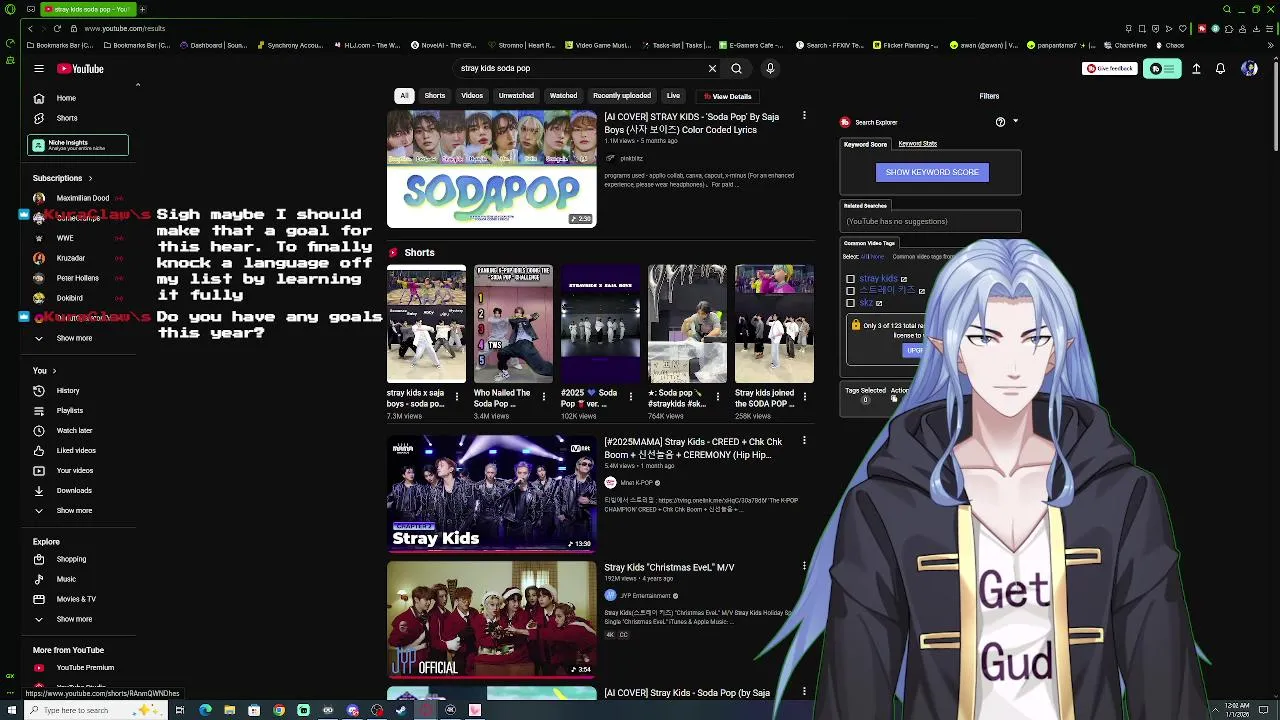Open the 'You' section chevron
Screen dimensions: 1280x720
pos(54,371)
